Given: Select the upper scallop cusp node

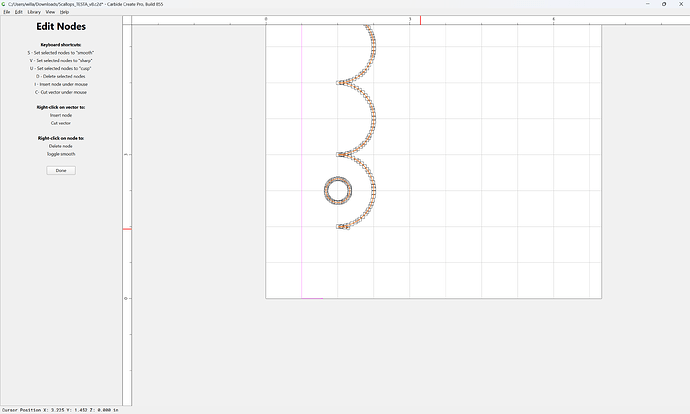Looking at the screenshot, I should pos(339,82).
